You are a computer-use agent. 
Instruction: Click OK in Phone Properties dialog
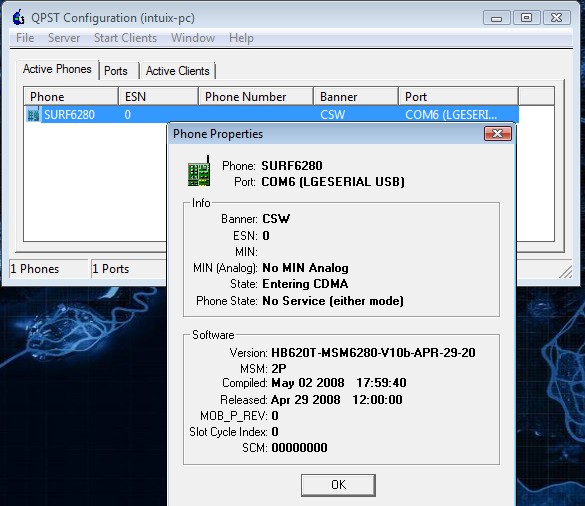click(x=338, y=485)
